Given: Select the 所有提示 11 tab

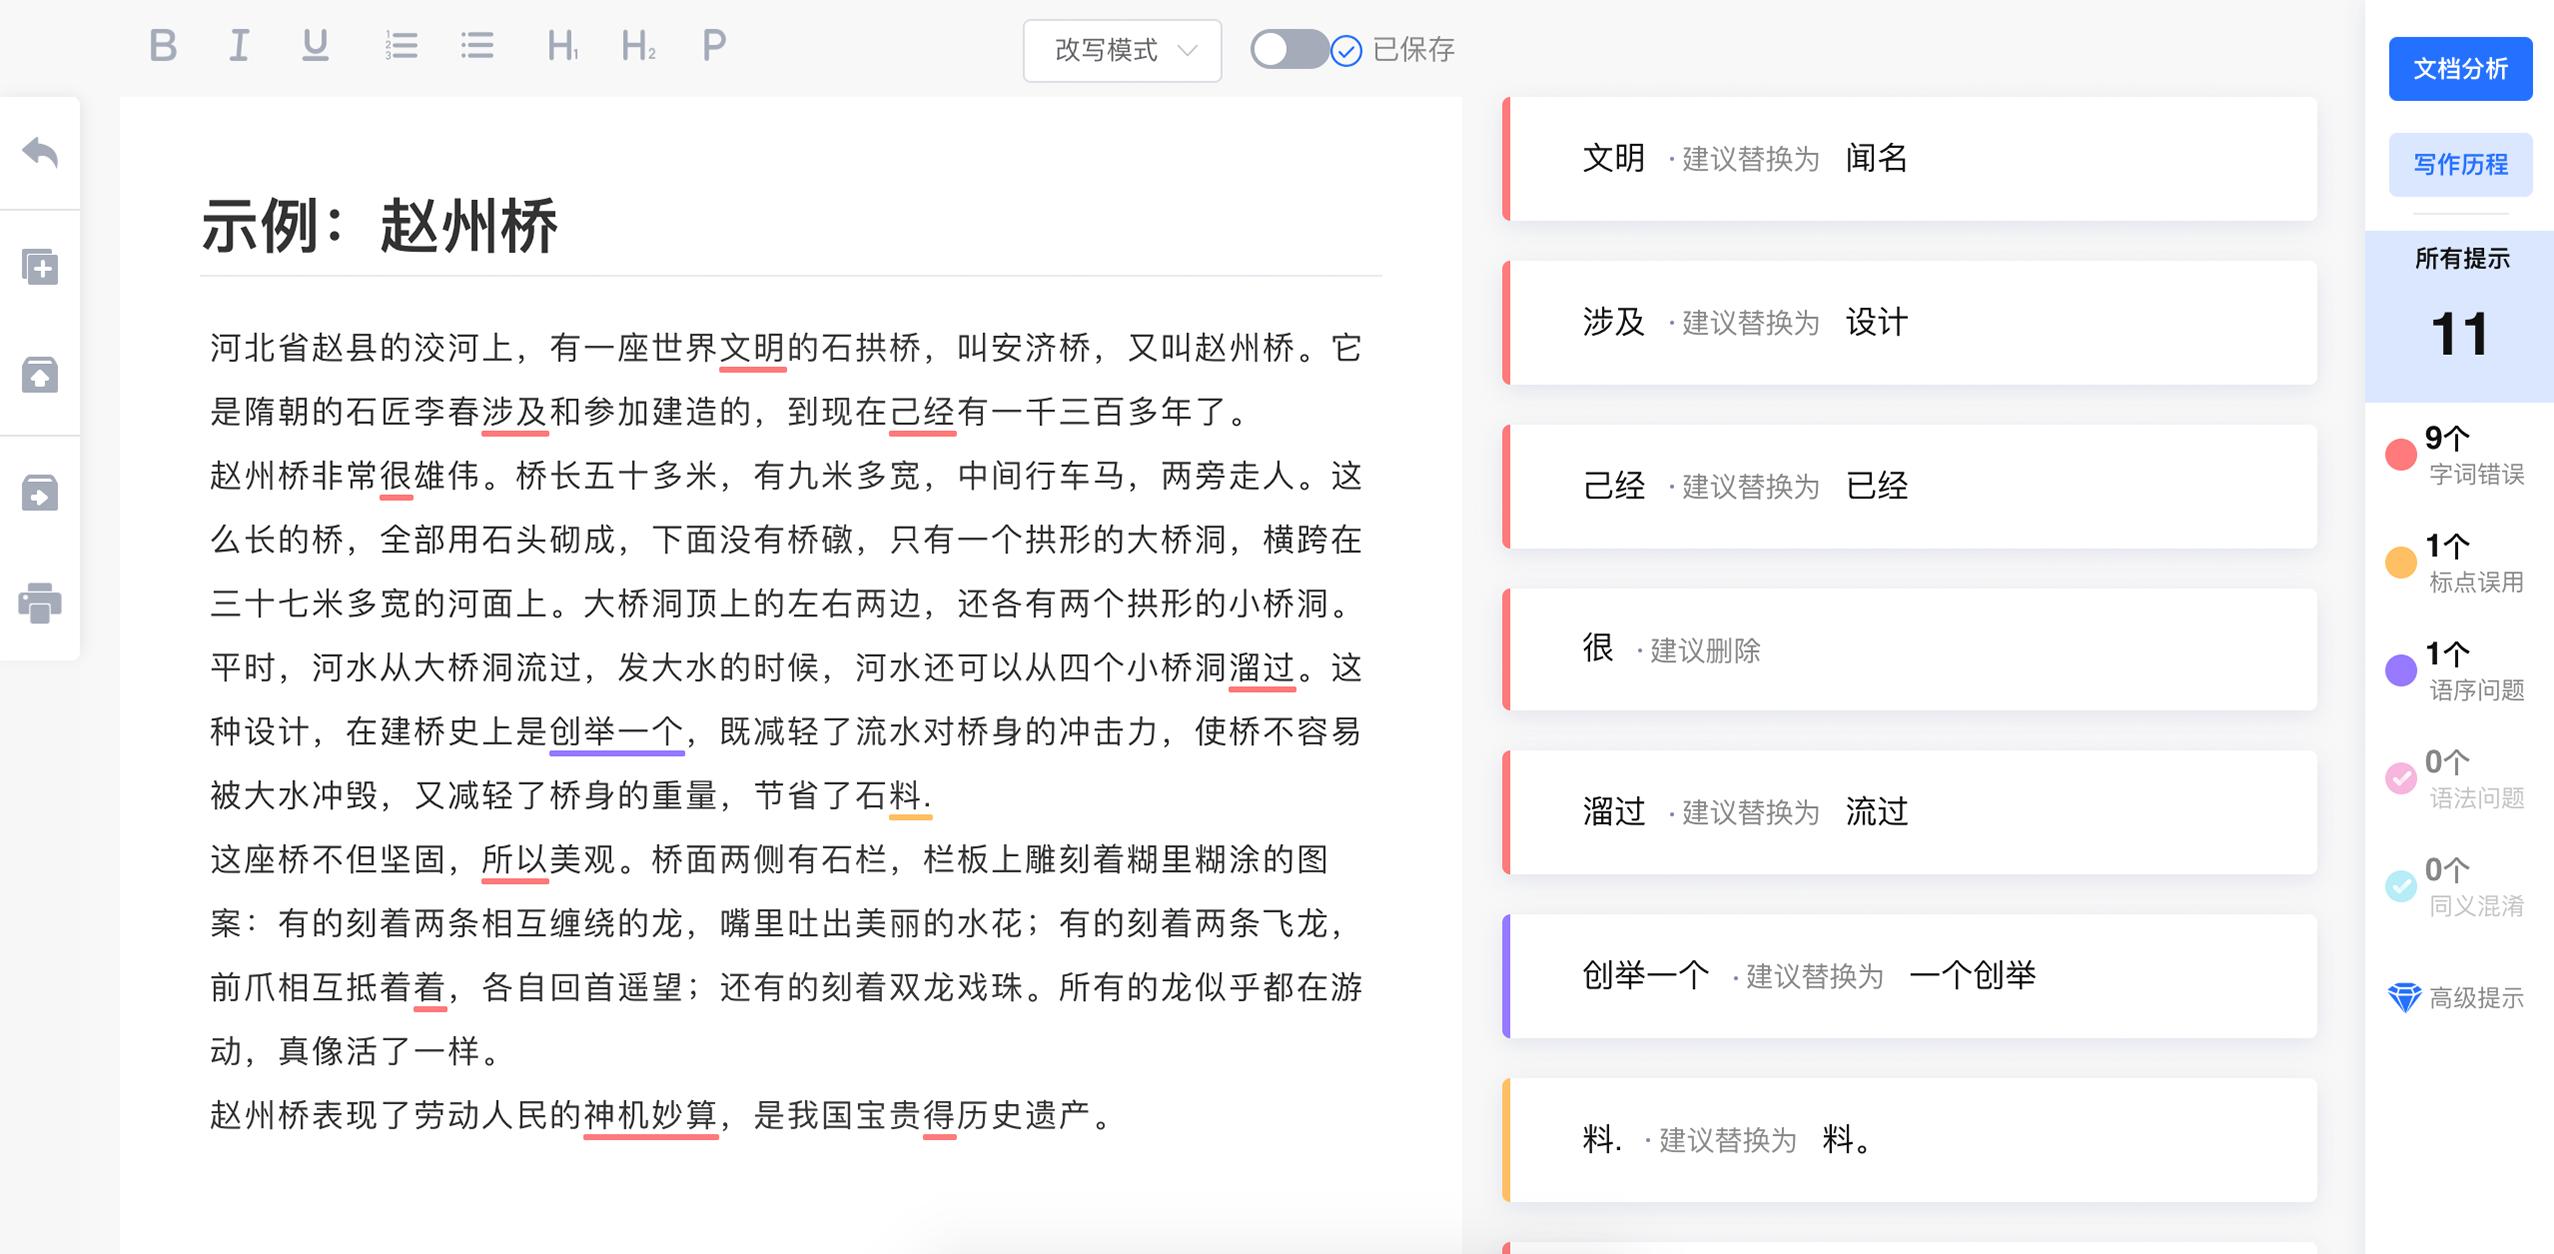Looking at the screenshot, I should pyautogui.click(x=2459, y=316).
